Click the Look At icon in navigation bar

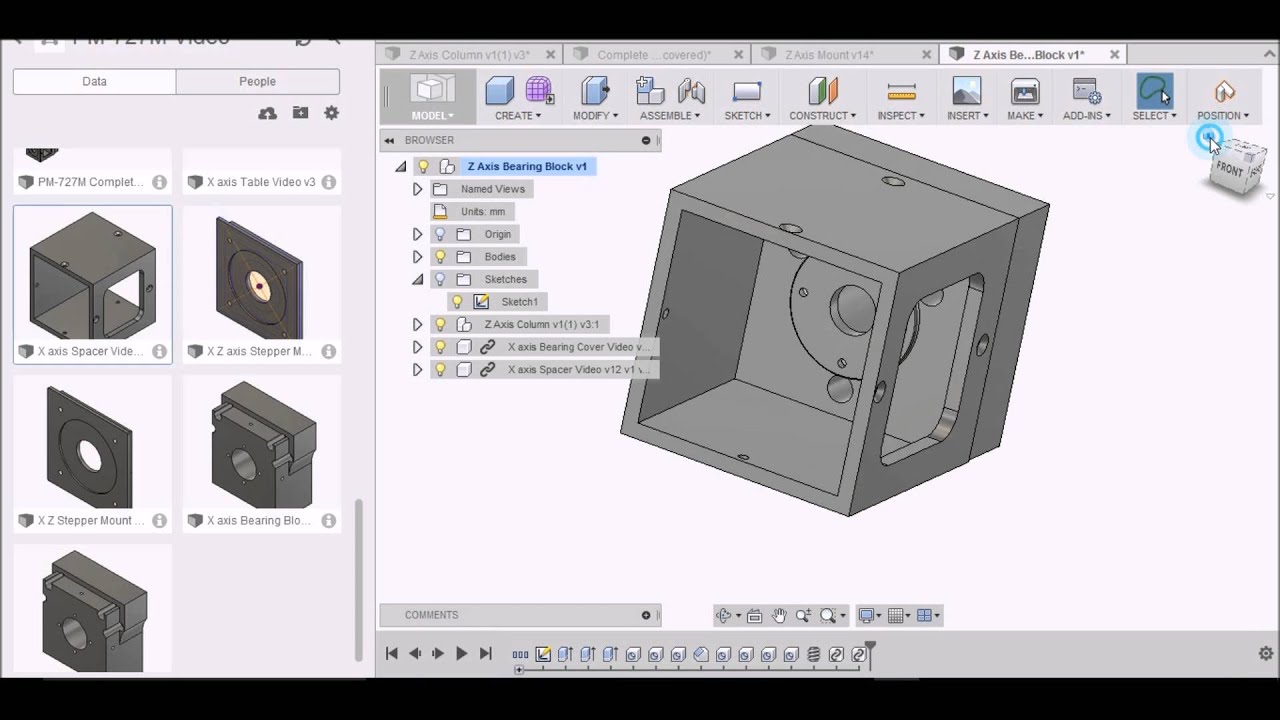point(754,616)
